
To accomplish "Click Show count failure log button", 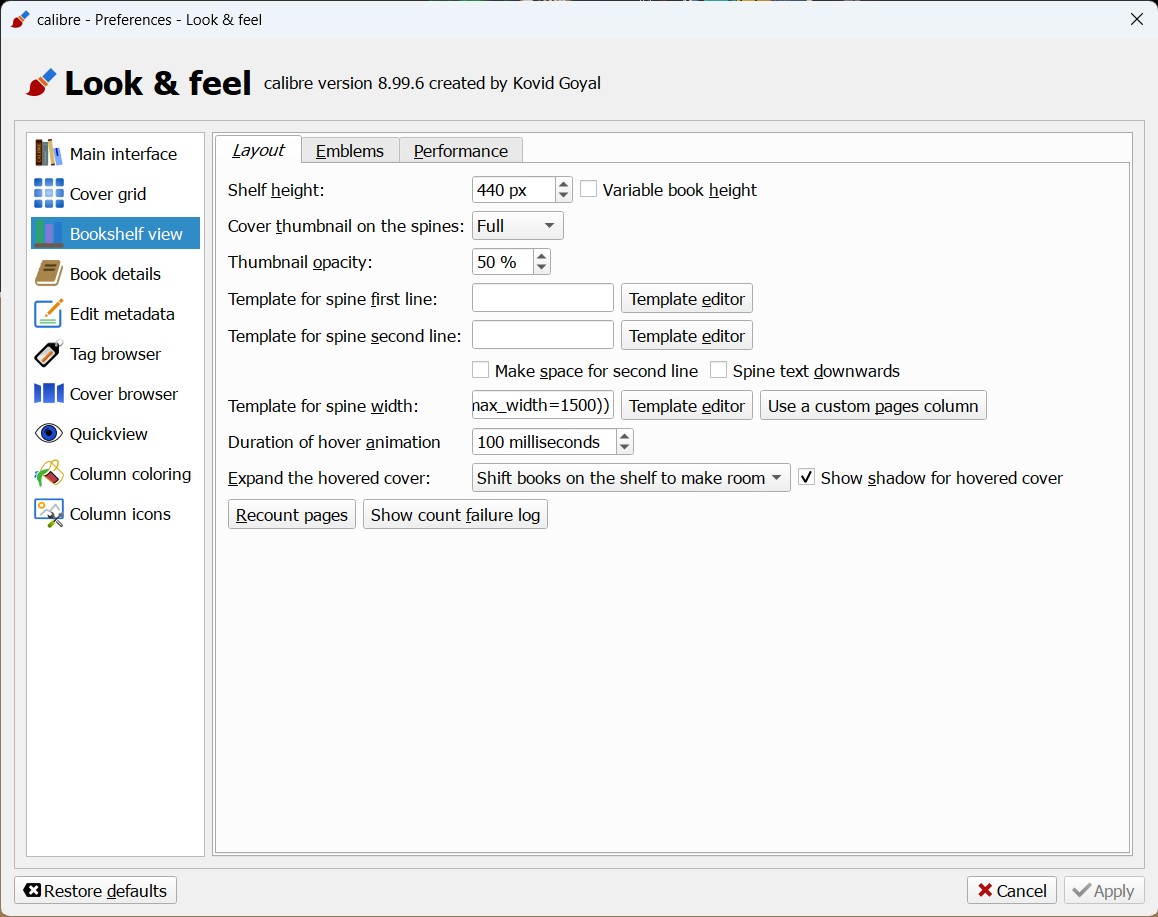I will [x=455, y=515].
